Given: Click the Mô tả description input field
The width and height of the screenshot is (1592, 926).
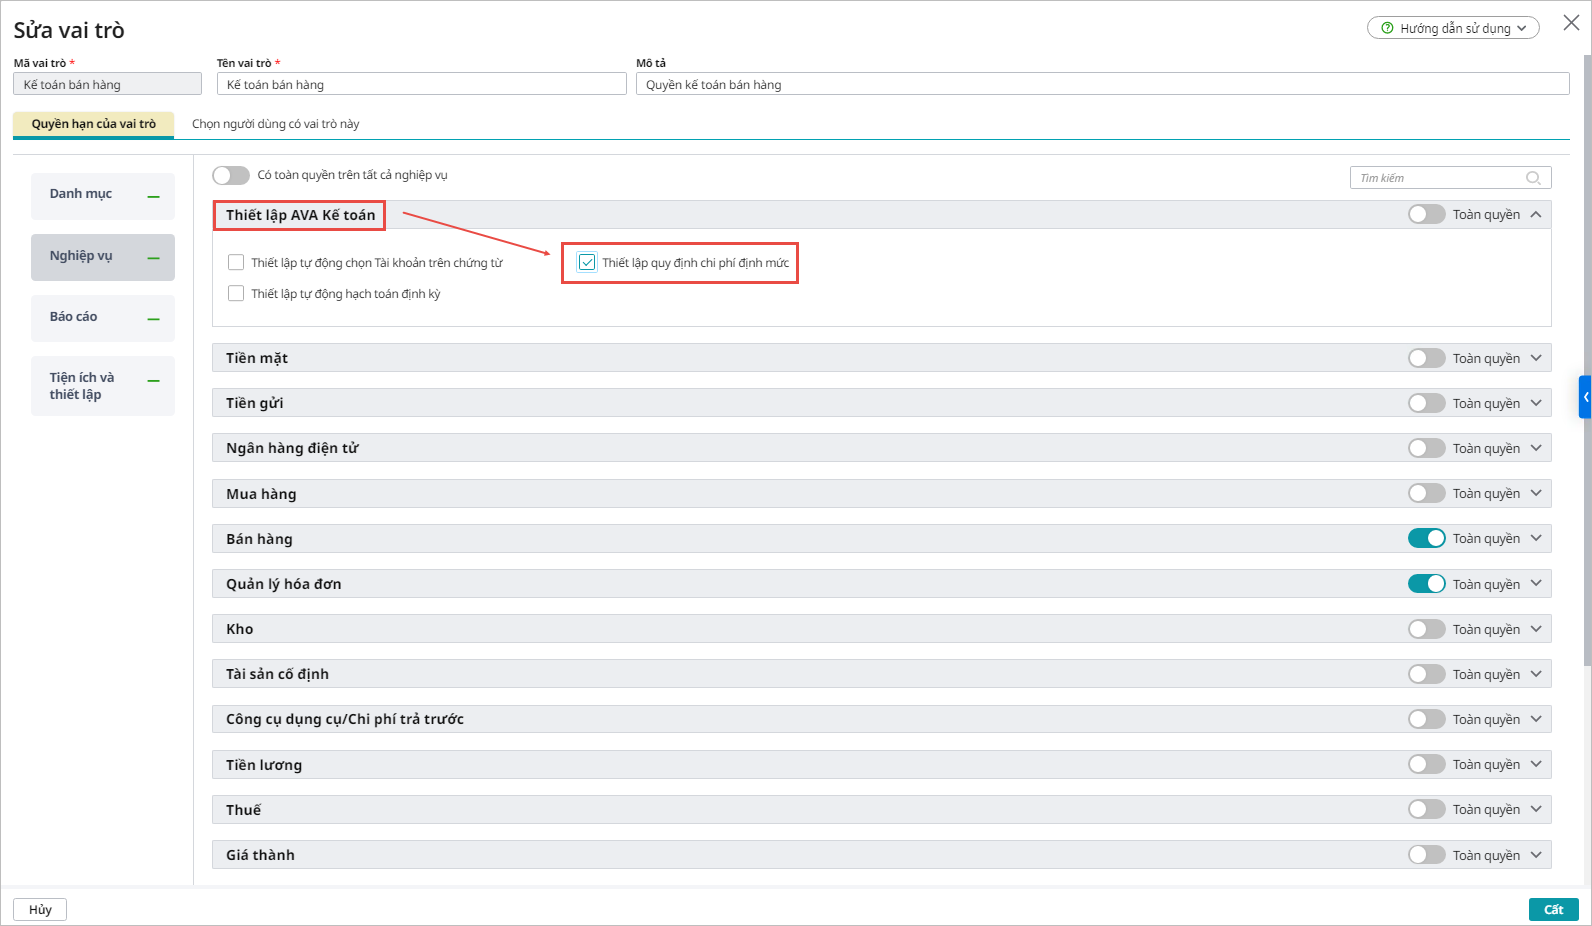Looking at the screenshot, I should (1102, 85).
